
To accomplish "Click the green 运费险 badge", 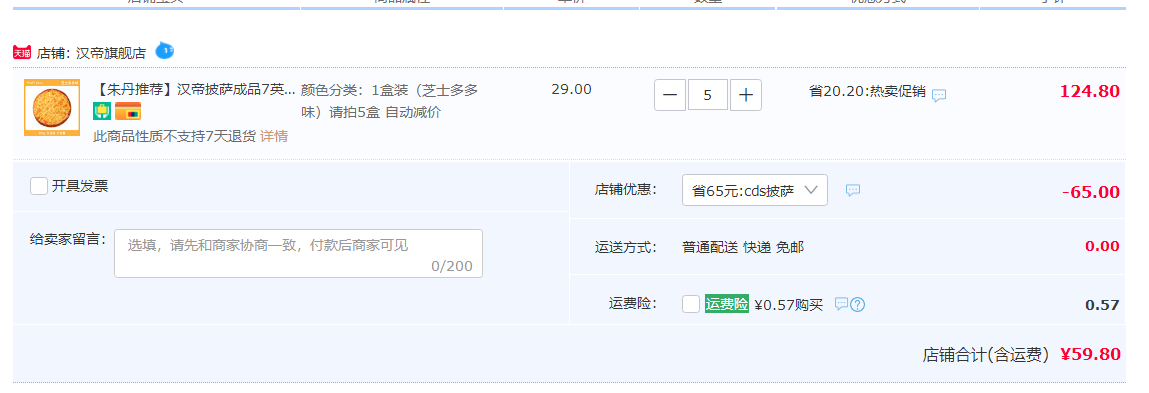I will [x=727, y=304].
